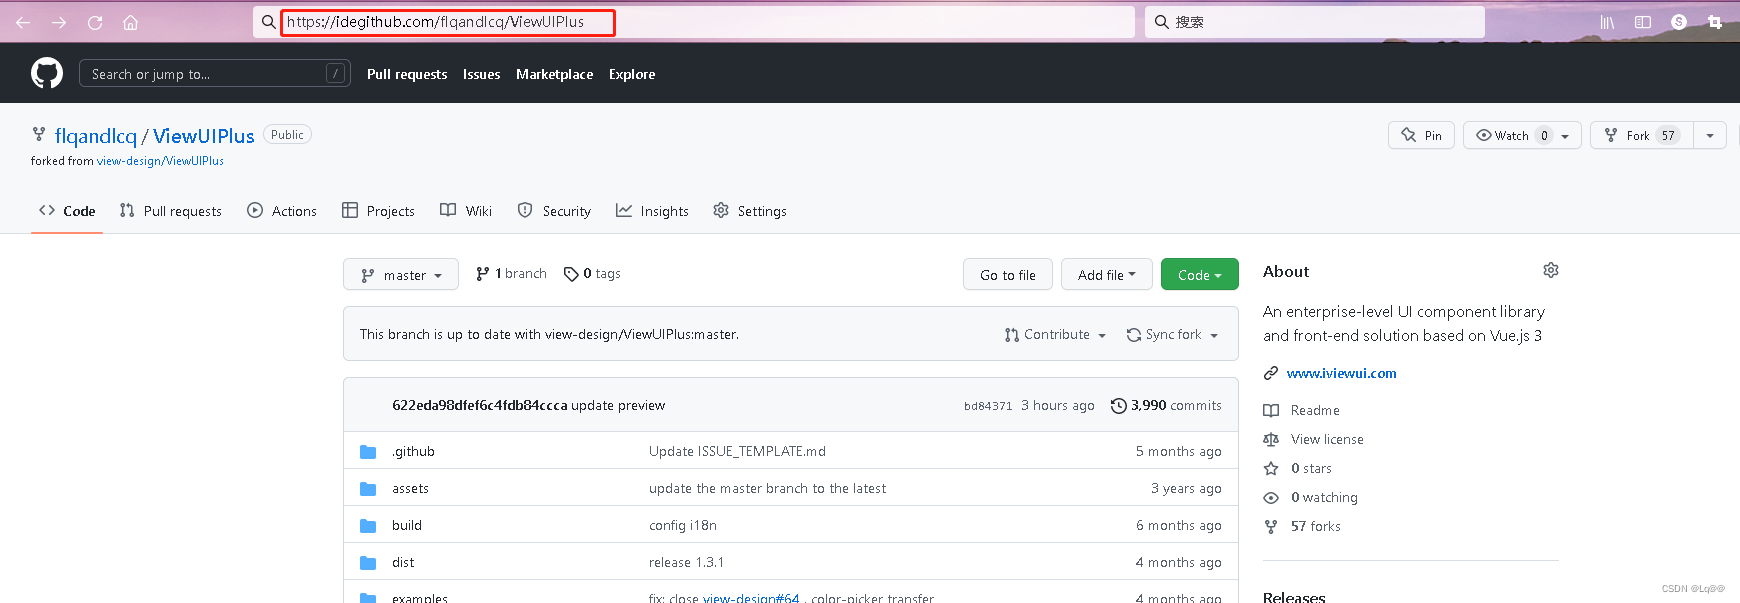
Task: Go forward with browser forward arrow
Action: [59, 22]
